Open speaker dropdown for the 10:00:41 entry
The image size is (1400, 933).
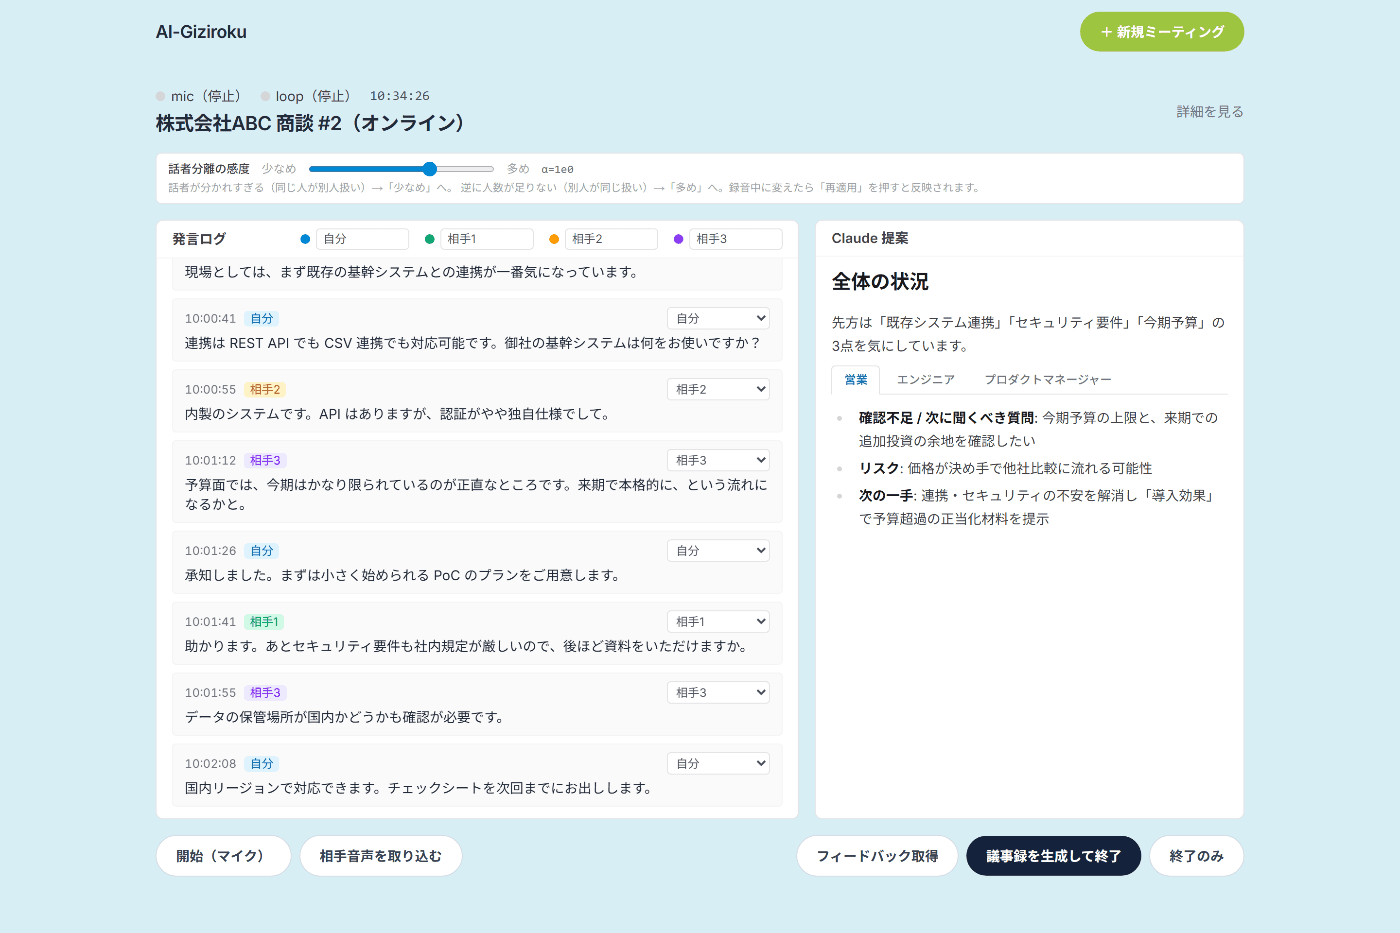pyautogui.click(x=718, y=318)
